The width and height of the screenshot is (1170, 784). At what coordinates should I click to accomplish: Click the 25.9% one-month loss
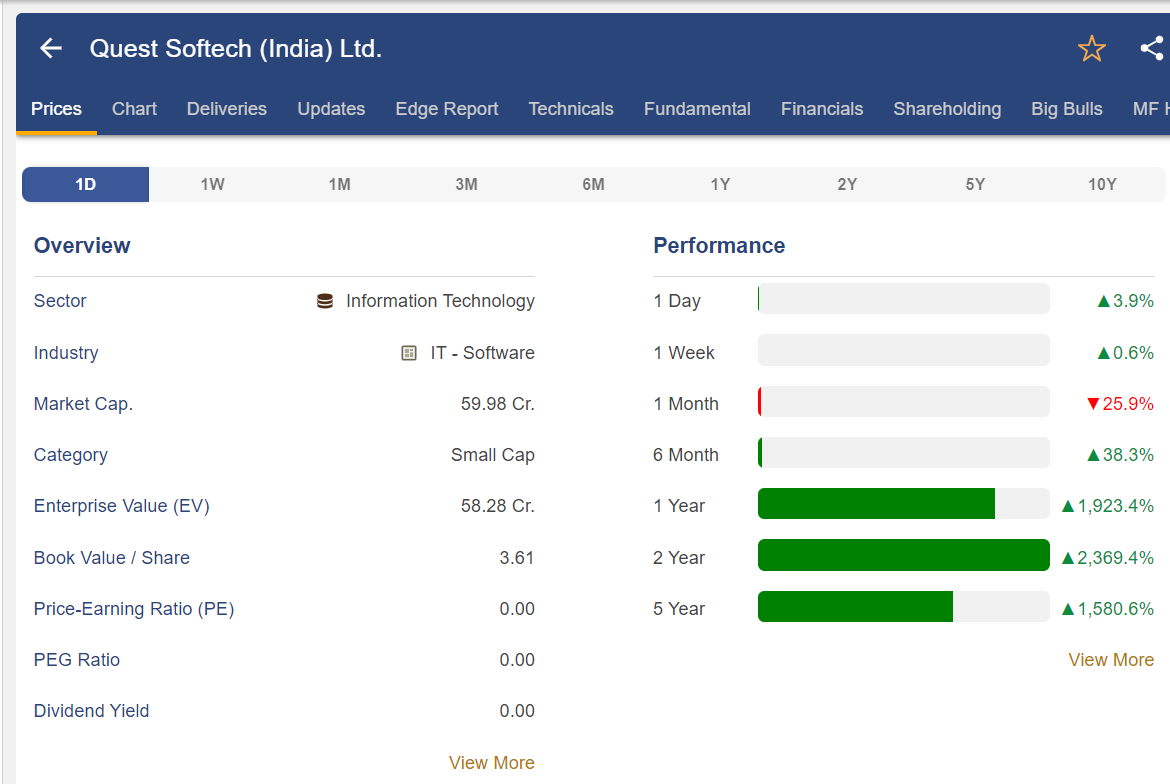pyautogui.click(x=1120, y=404)
